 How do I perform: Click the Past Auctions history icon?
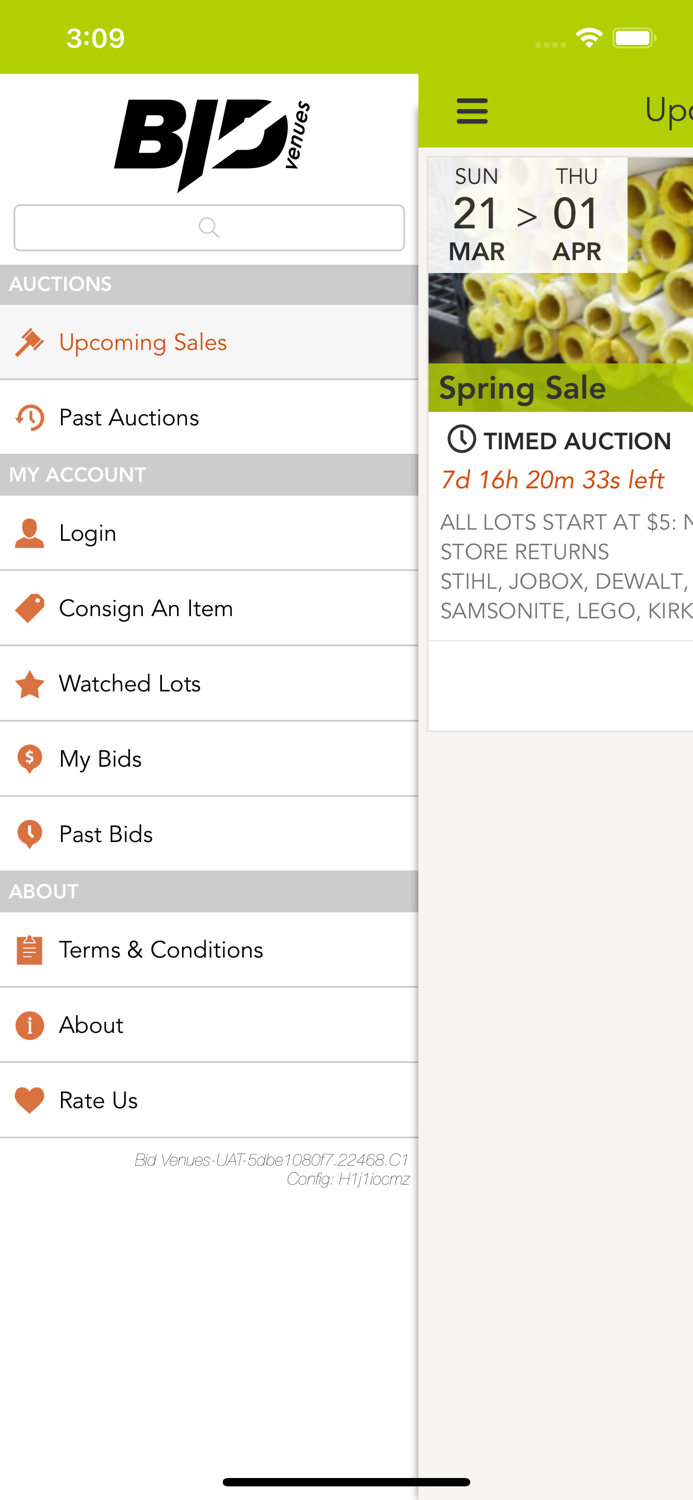(29, 418)
